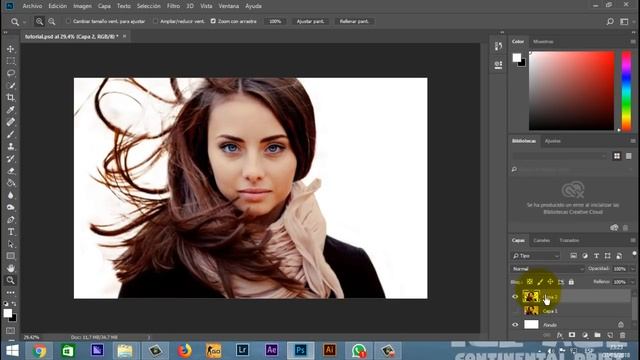Click the search icon in options bar
Screen dimensions: 640x360
(x=610, y=22)
